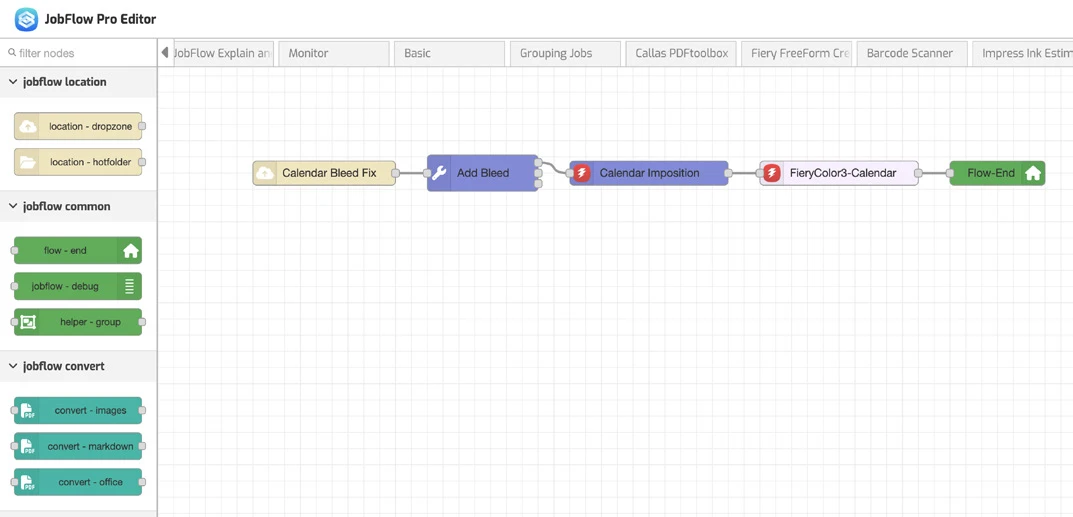Screen dimensions: 1073x517
Task: Select the jobflow - debug palette node
Action: (78, 287)
